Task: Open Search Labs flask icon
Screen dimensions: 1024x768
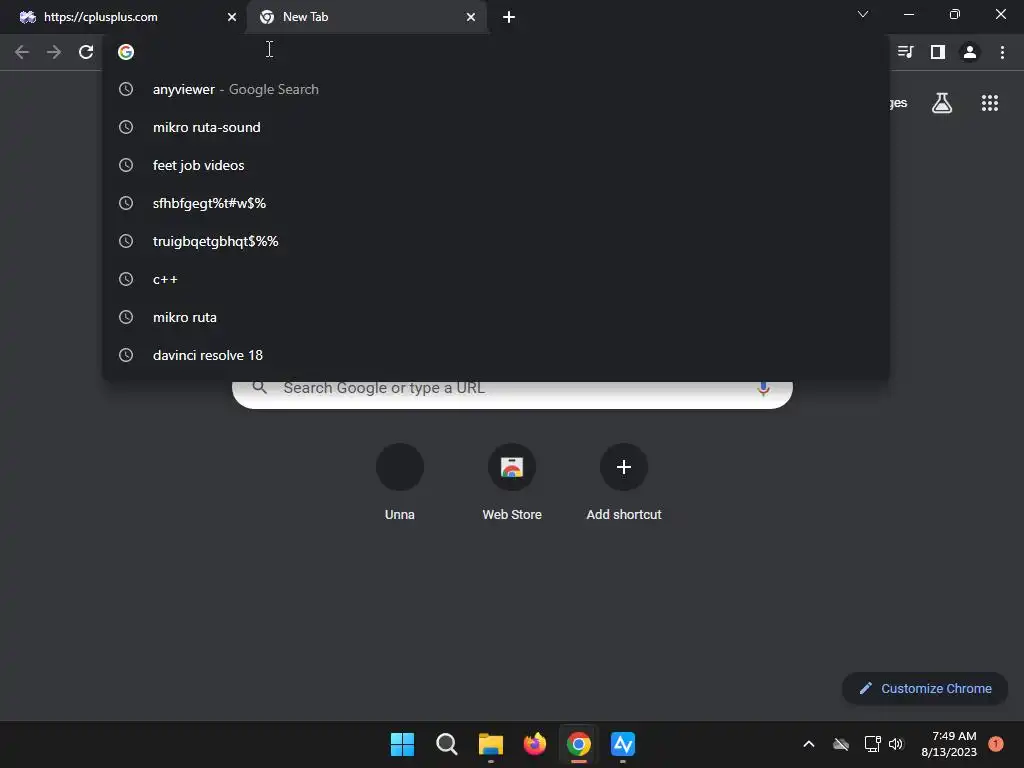Action: 942,103
